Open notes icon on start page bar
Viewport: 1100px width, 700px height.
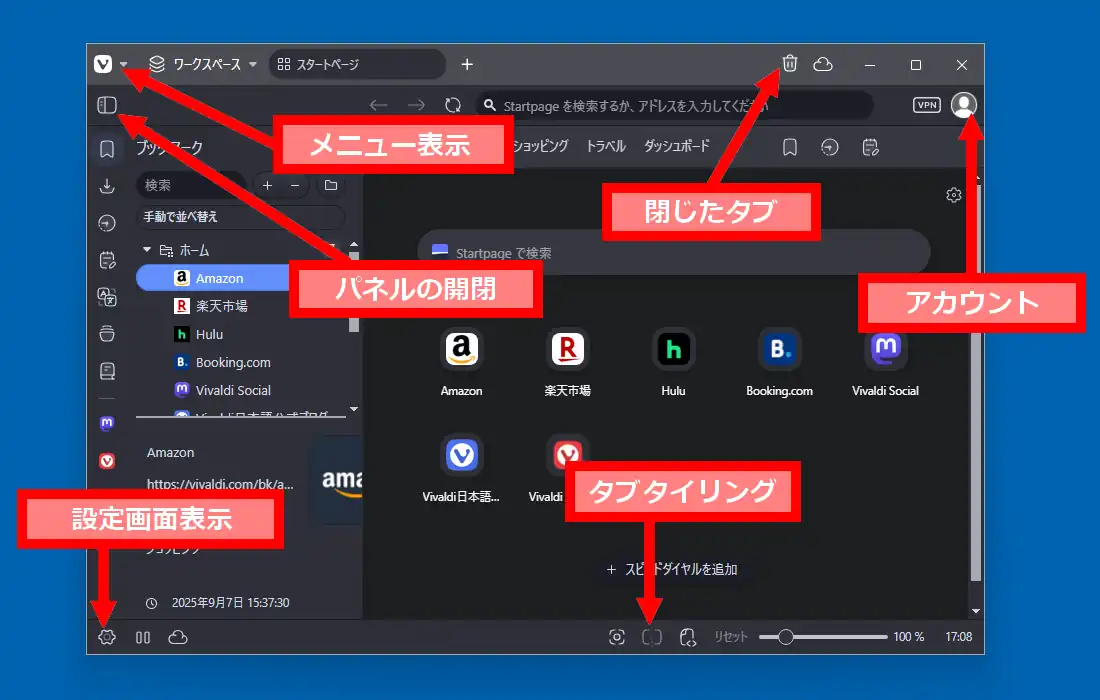871,147
